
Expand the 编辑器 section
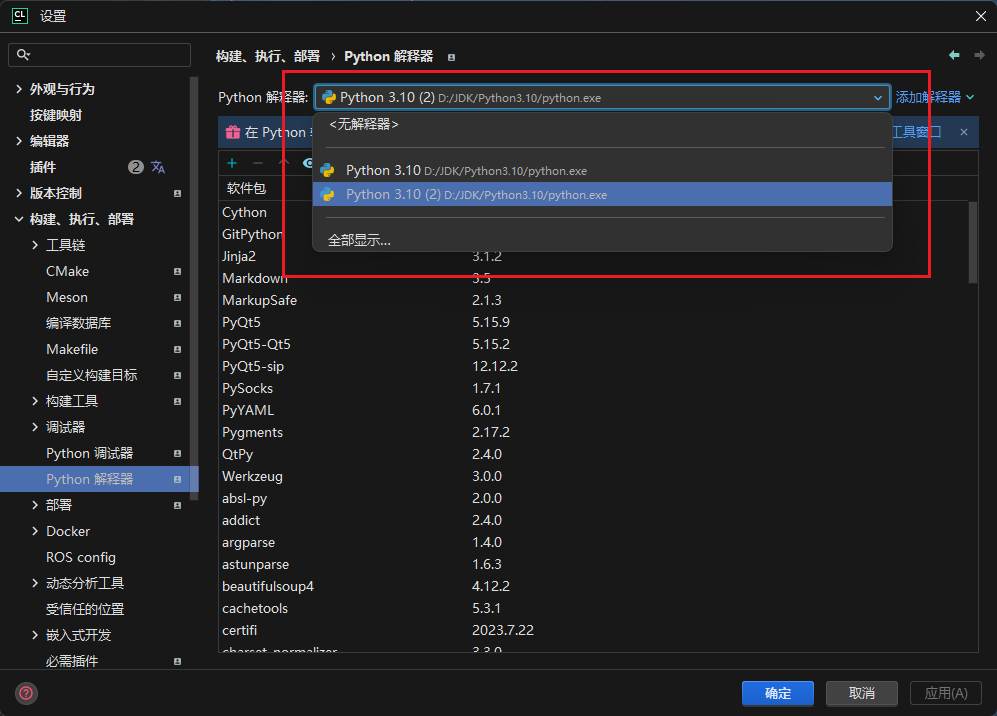coord(18,141)
